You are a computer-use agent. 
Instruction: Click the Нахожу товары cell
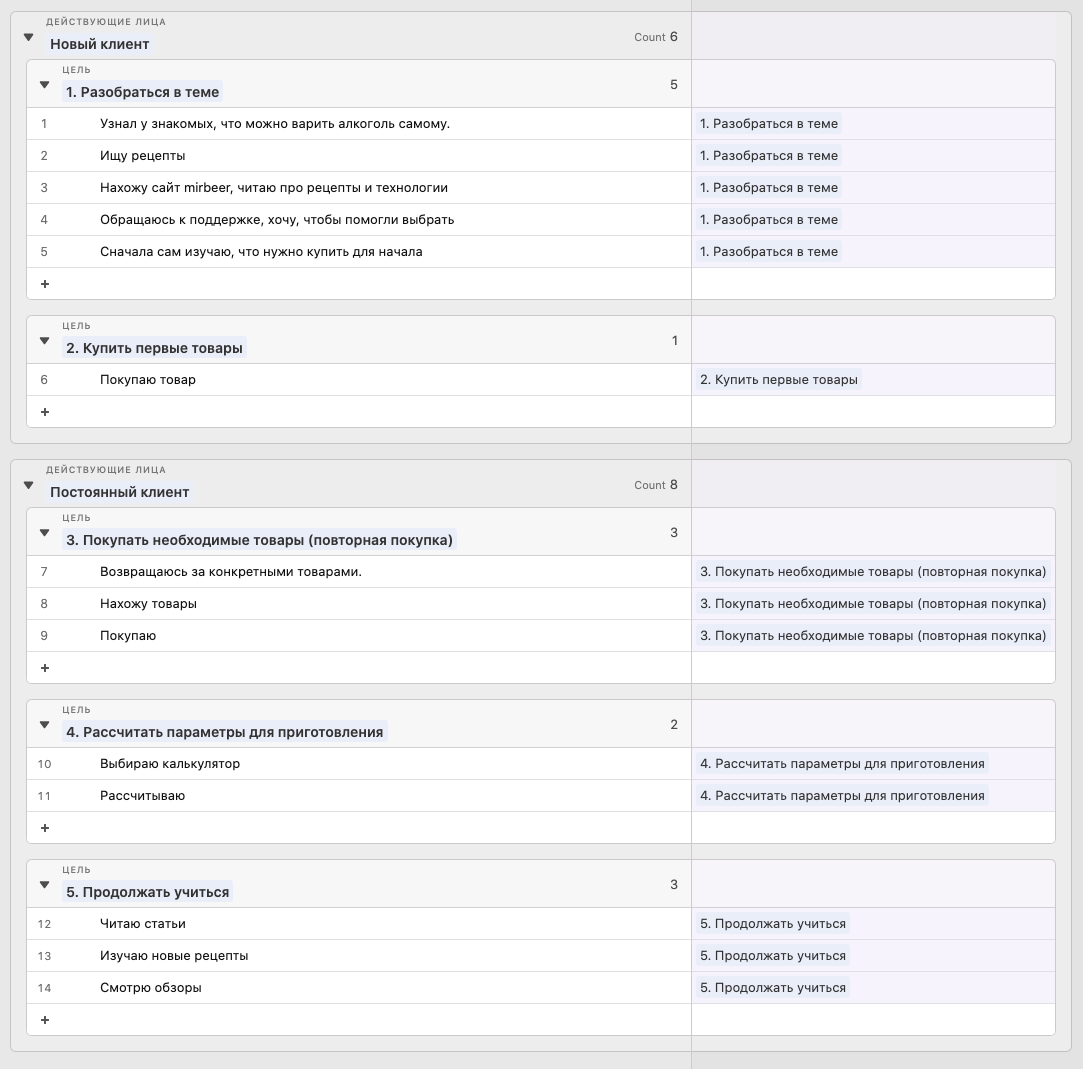pyautogui.click(x=148, y=604)
